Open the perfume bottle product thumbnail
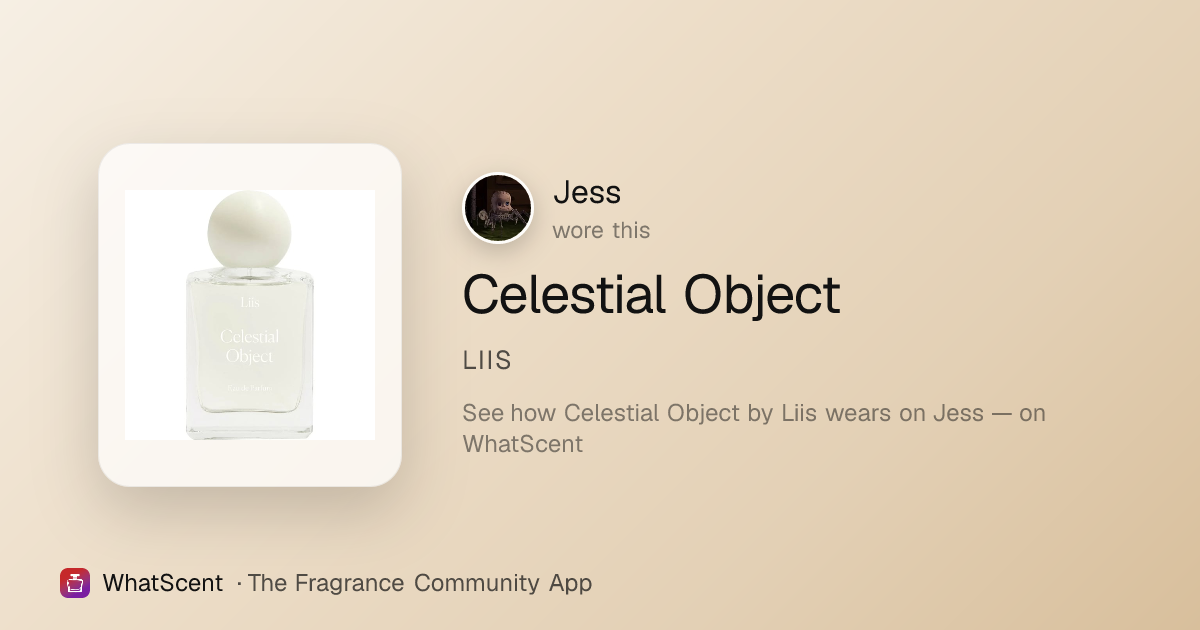Screen dimensions: 1200x630 [x=250, y=315]
